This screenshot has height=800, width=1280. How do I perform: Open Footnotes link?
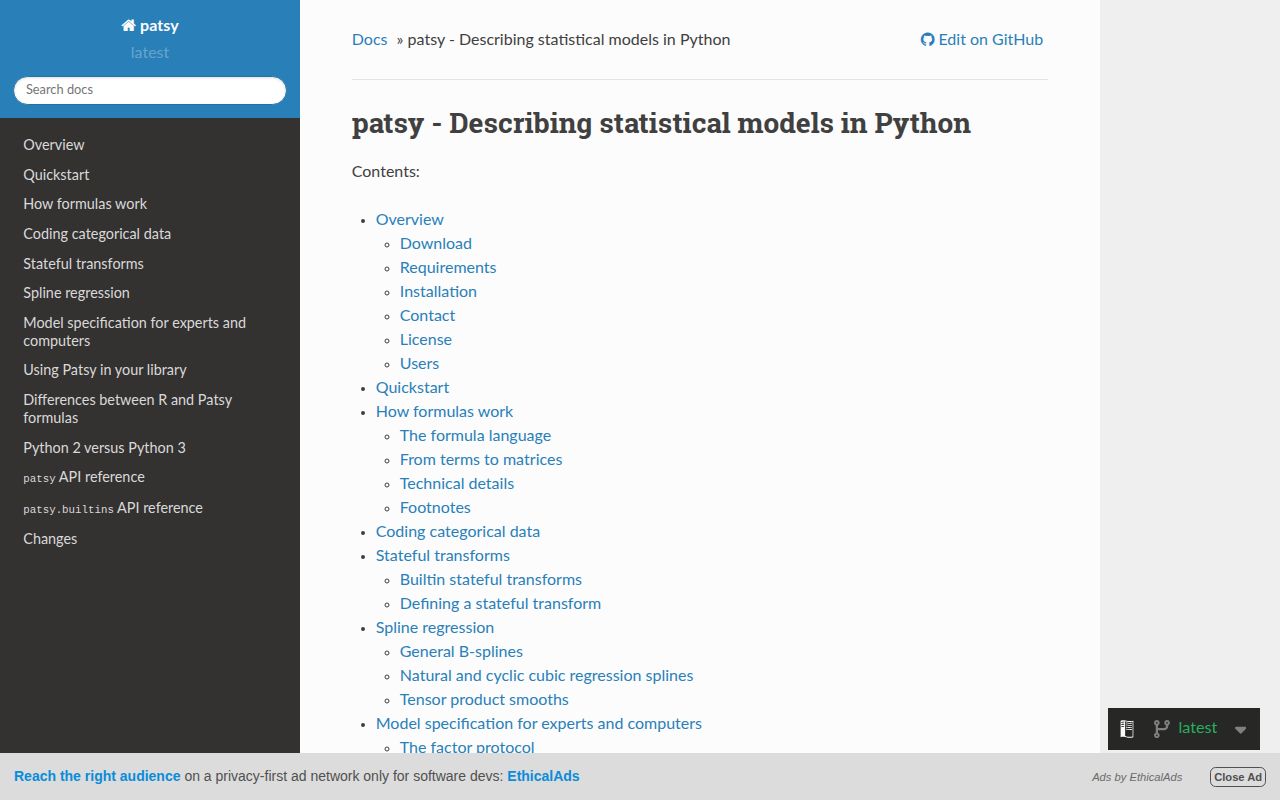[435, 508]
